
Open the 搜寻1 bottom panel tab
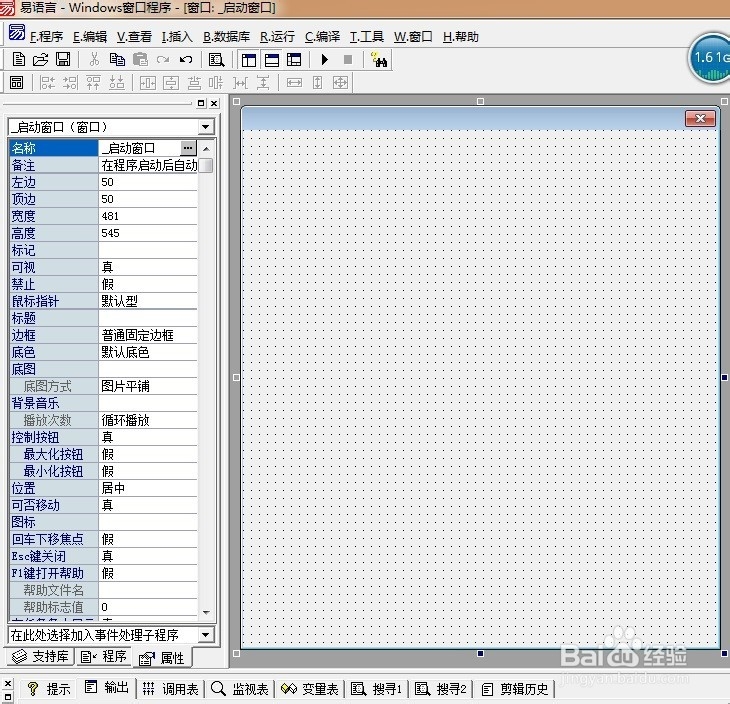376,689
